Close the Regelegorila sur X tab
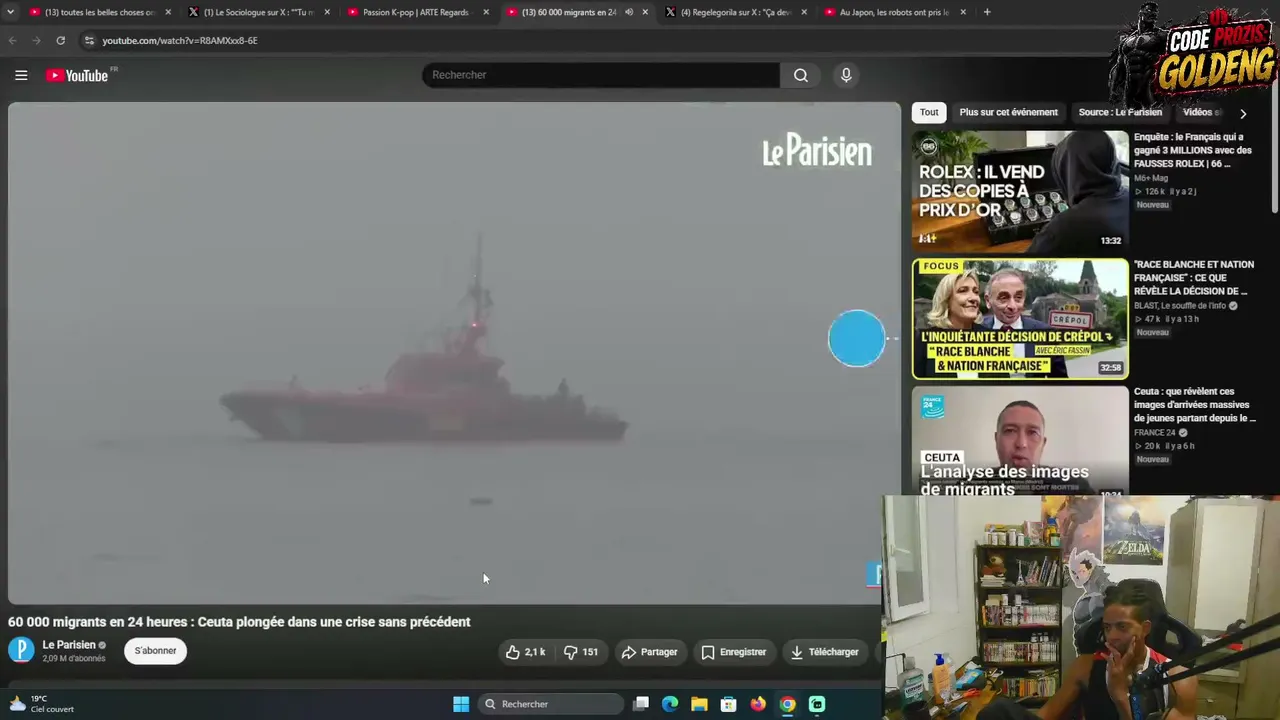The height and width of the screenshot is (720, 1280). point(804,12)
